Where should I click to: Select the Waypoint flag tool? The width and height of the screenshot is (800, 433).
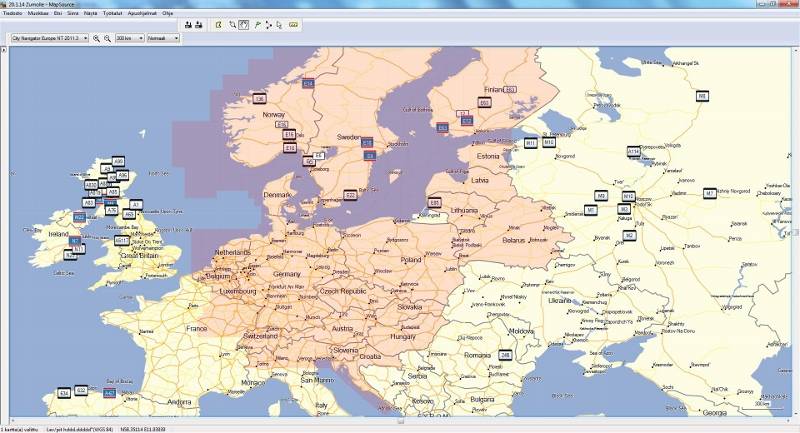[x=257, y=24]
